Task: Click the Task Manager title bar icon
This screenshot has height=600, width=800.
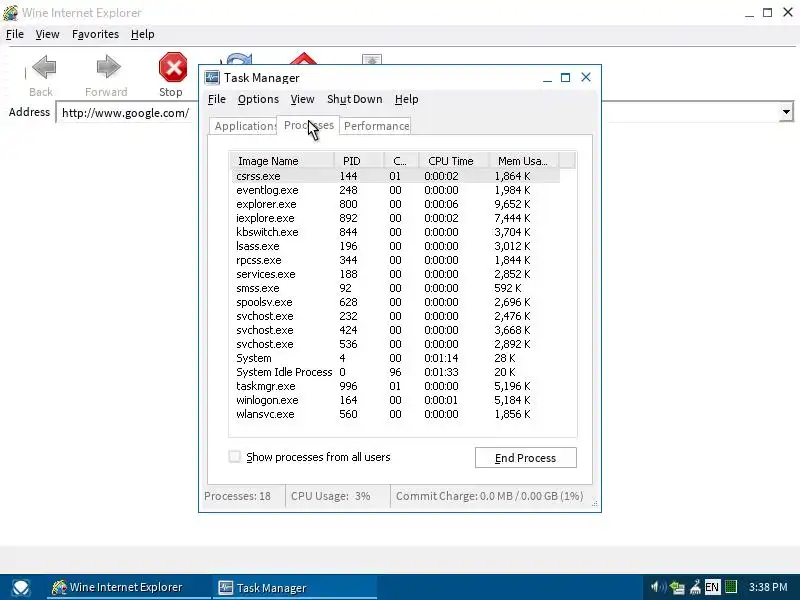Action: click(x=212, y=78)
